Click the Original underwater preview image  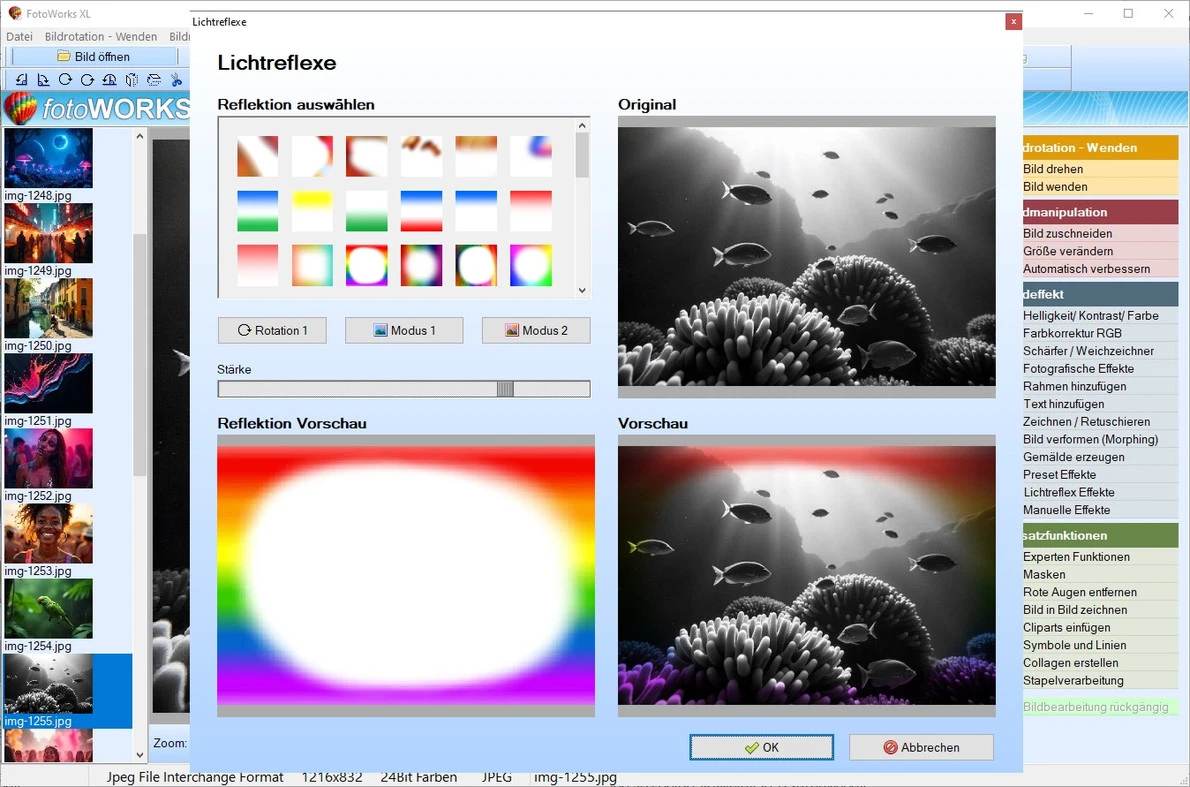tap(807, 257)
